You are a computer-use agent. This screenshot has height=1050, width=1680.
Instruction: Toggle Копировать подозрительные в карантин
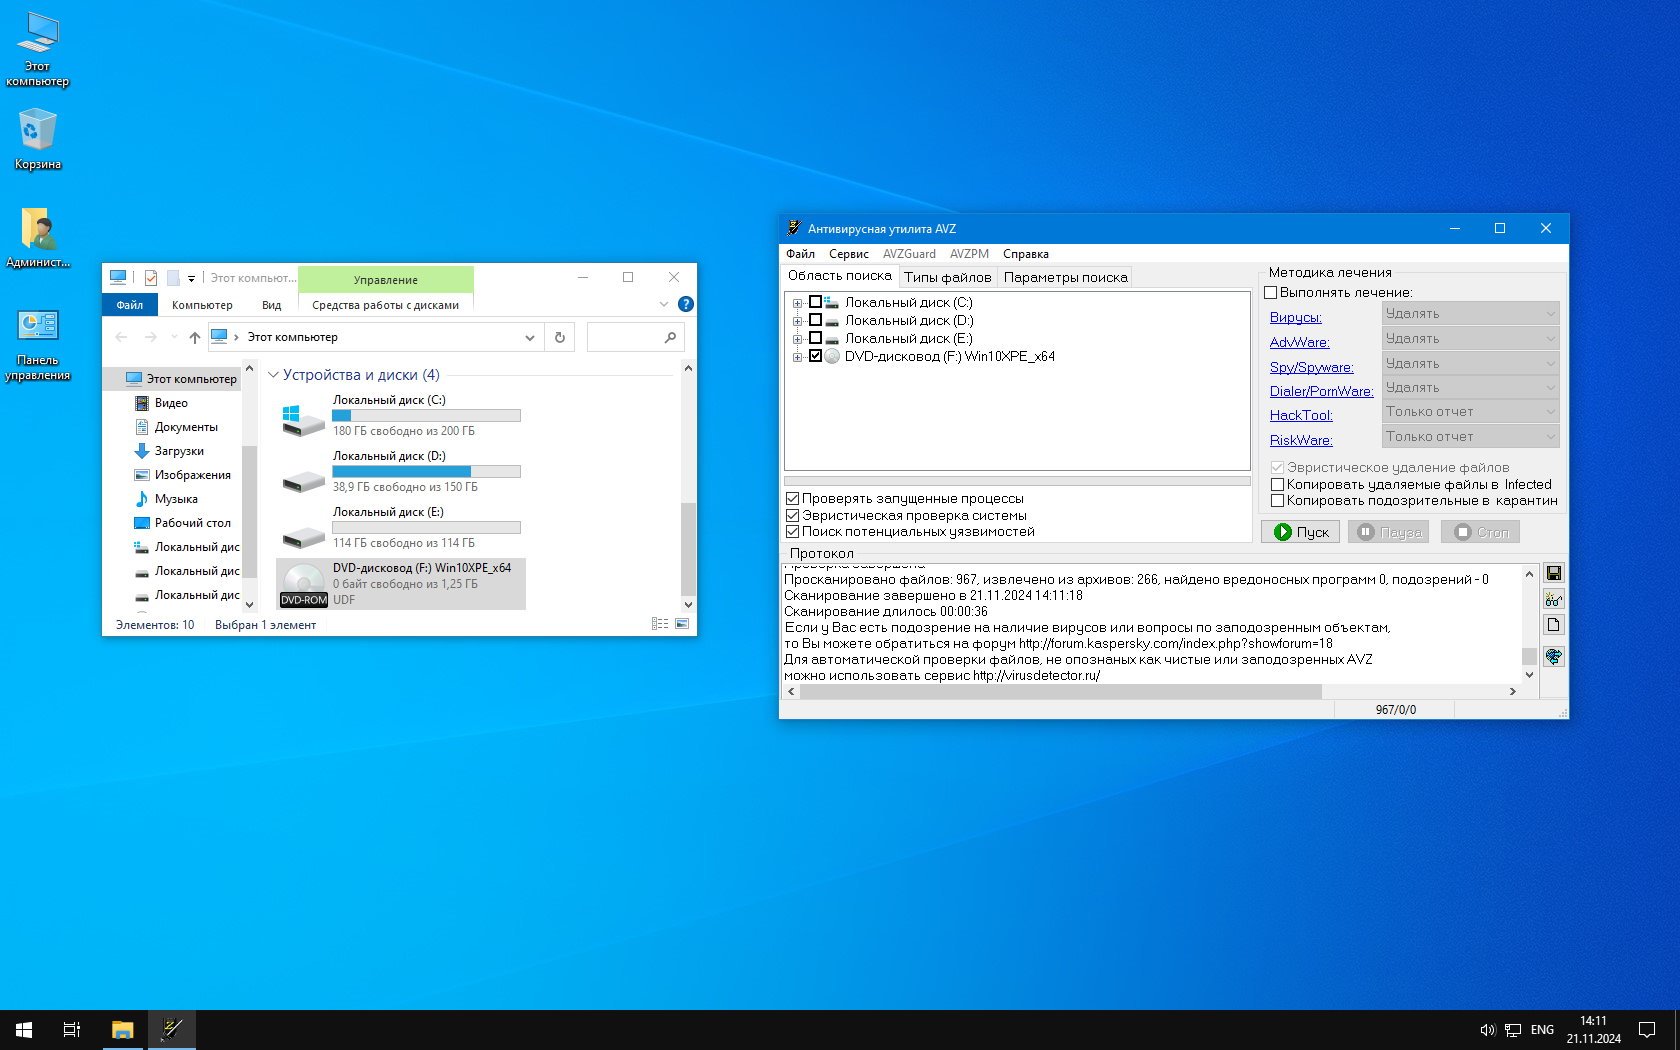coord(1277,500)
